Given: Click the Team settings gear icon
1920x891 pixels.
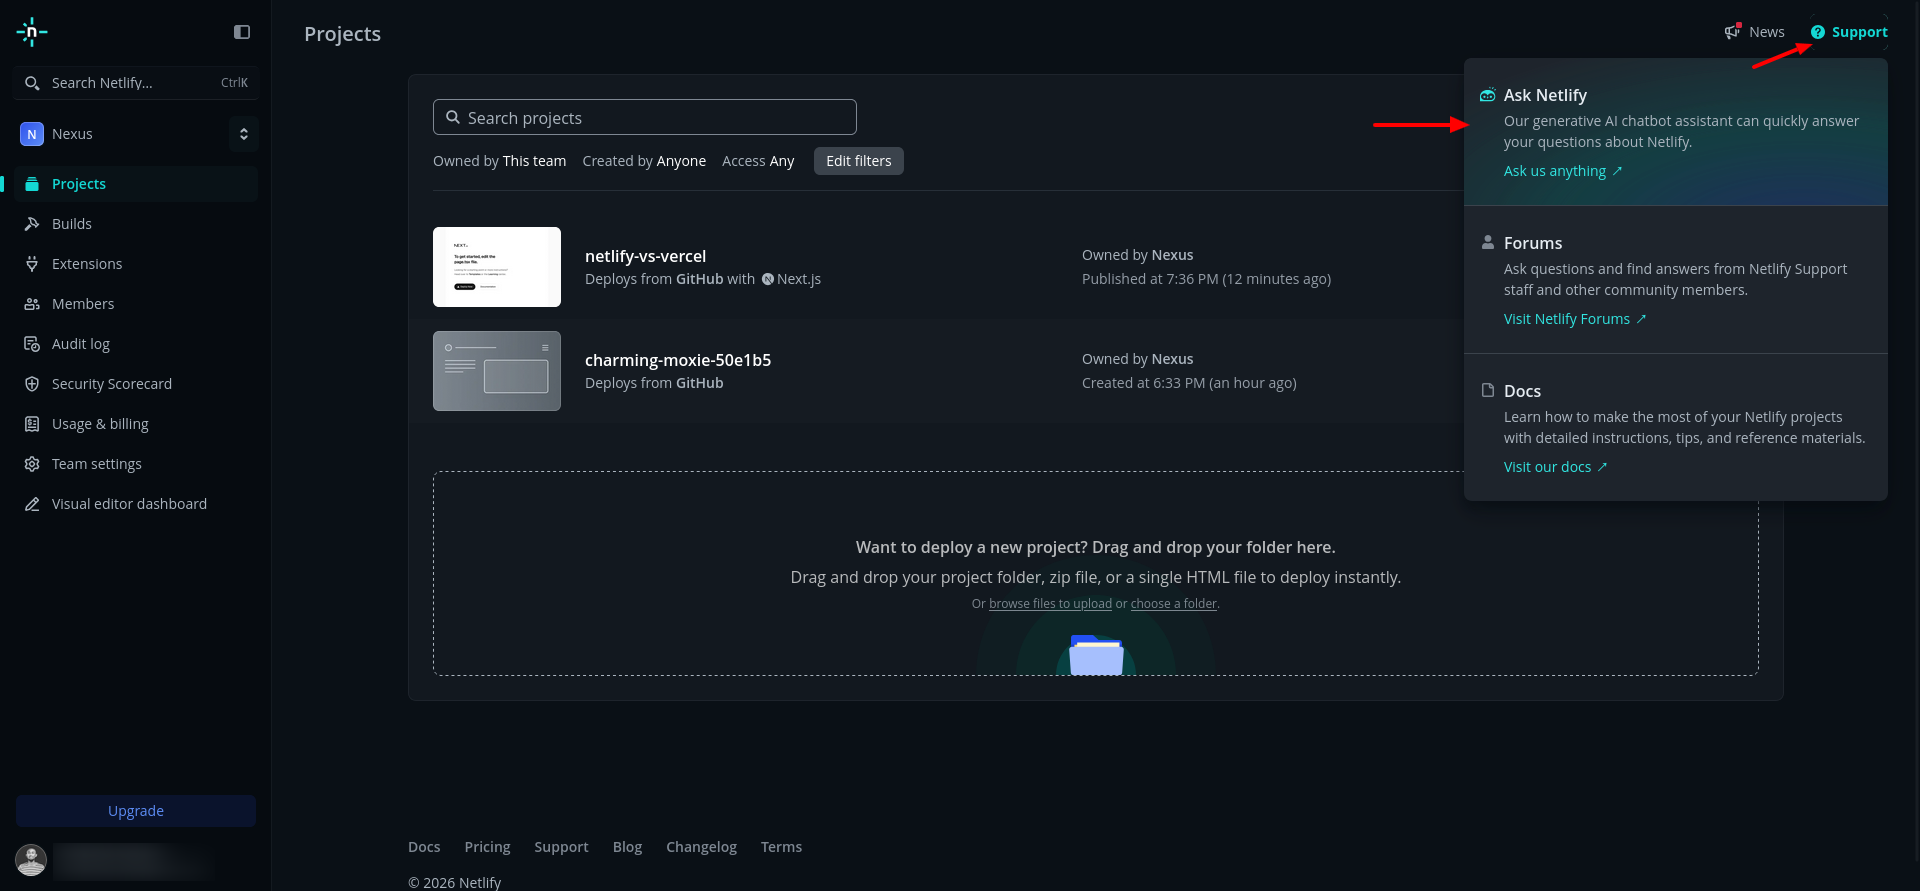Looking at the screenshot, I should [32, 464].
